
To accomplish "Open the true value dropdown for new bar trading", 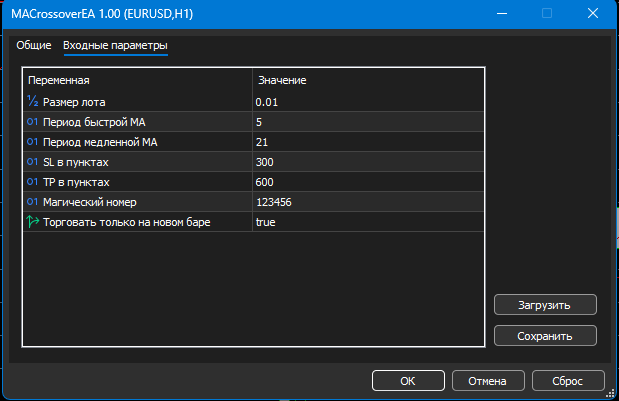I will [x=368, y=222].
